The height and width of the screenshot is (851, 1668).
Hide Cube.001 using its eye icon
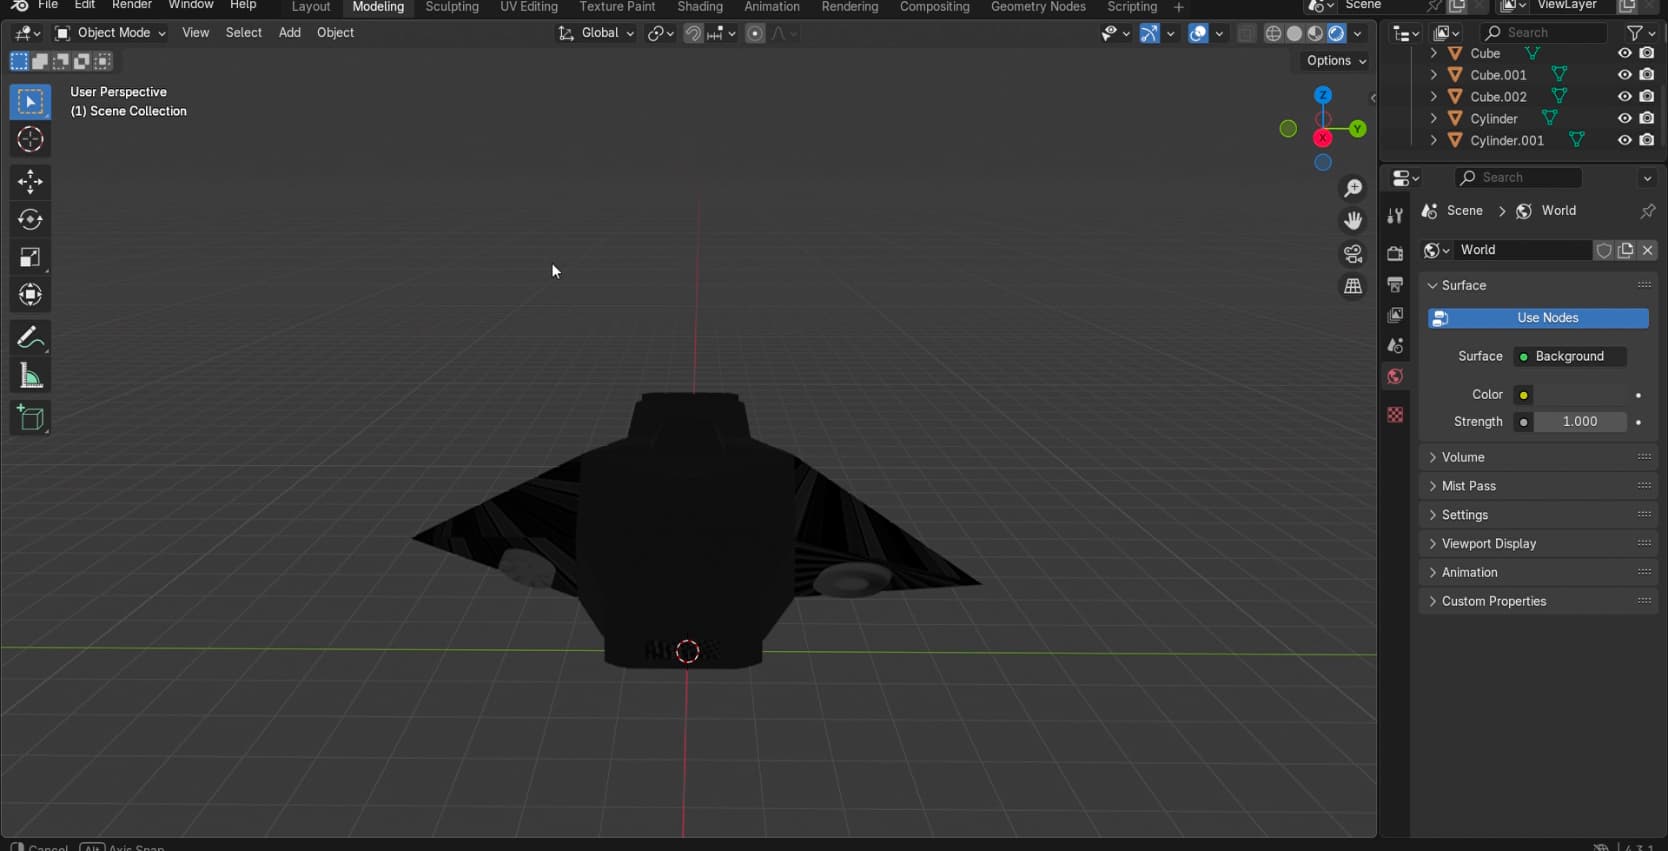click(1624, 75)
